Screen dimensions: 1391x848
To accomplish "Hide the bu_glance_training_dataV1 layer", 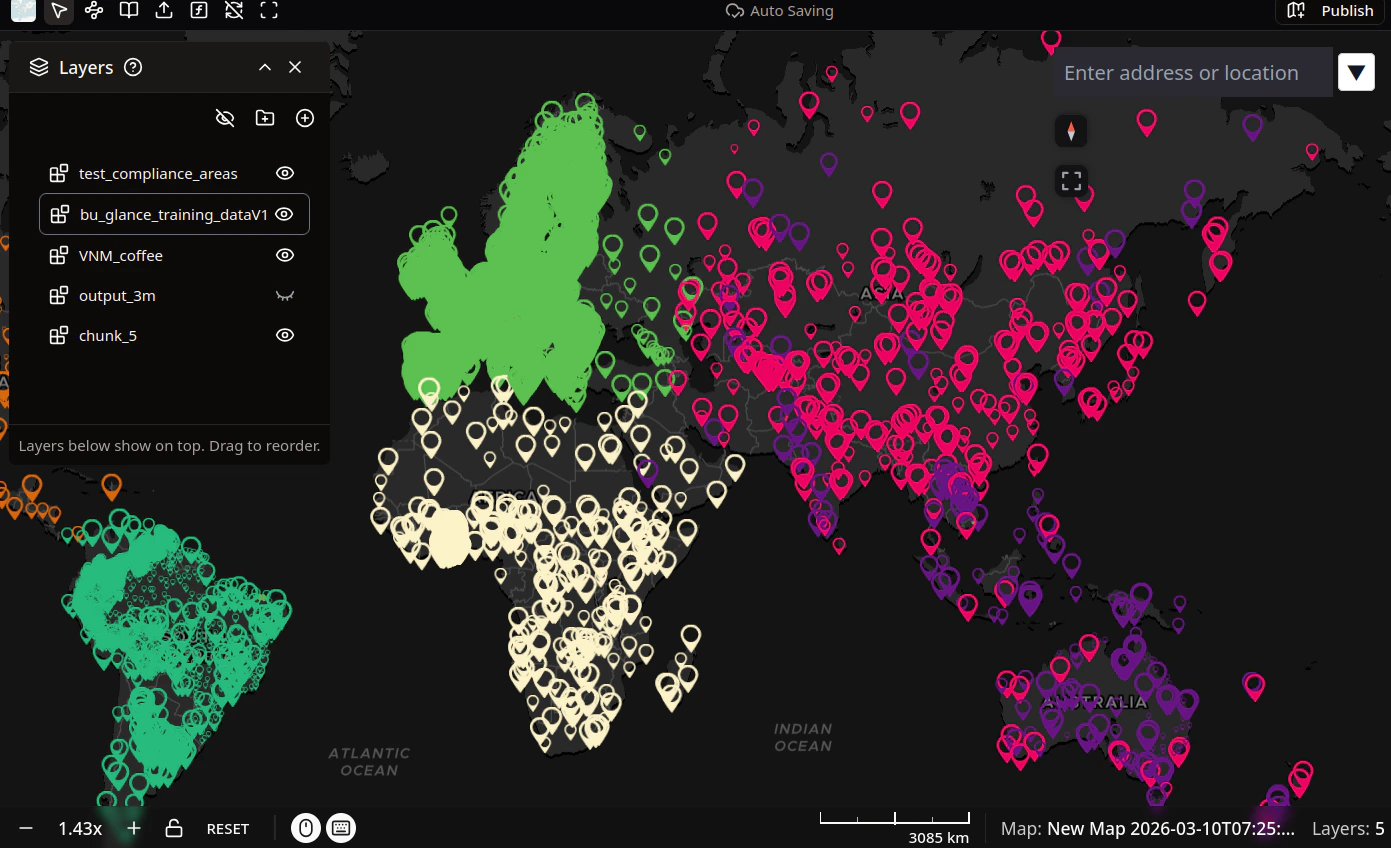I will click(x=284, y=214).
